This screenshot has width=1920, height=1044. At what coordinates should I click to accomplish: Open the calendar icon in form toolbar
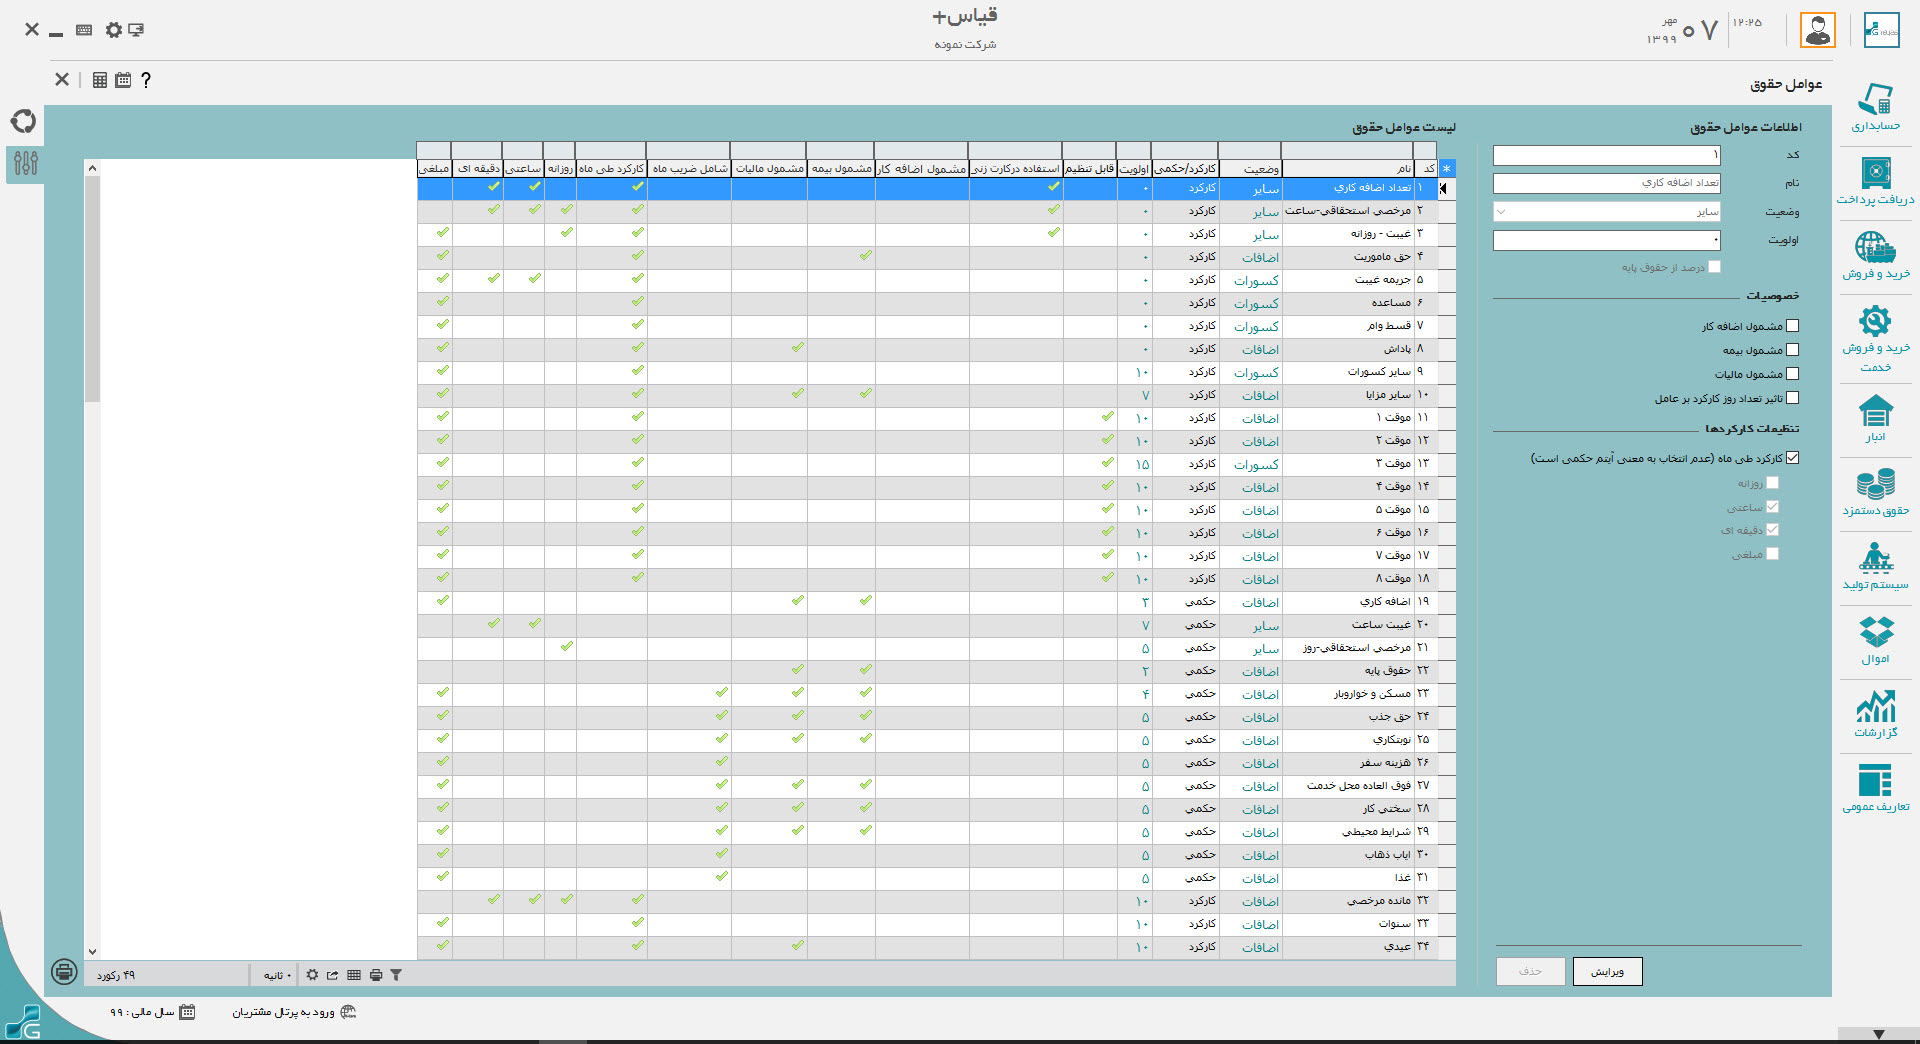[123, 80]
